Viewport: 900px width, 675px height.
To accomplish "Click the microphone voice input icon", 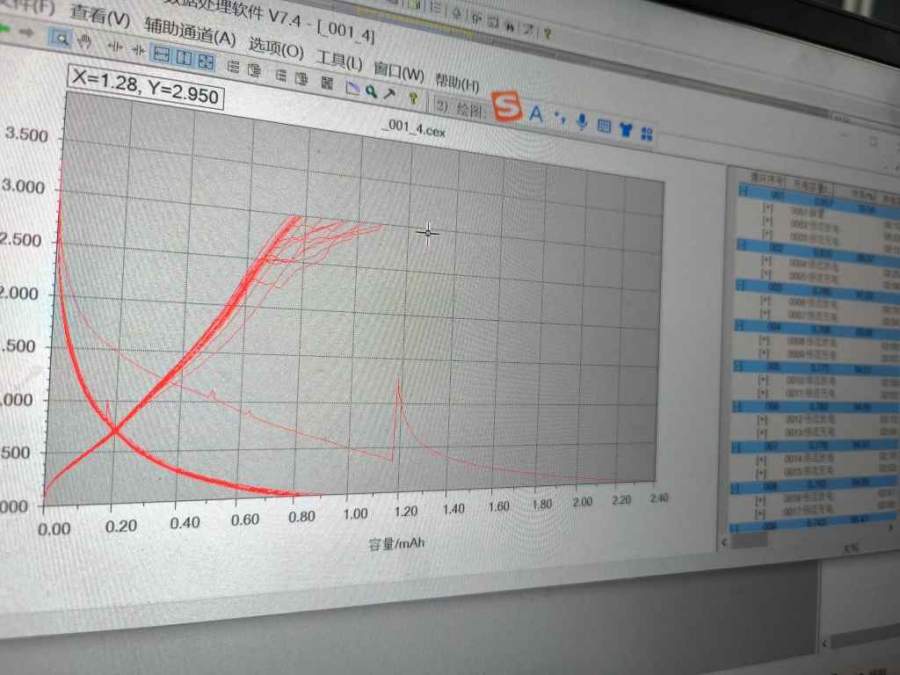I will pos(581,122).
